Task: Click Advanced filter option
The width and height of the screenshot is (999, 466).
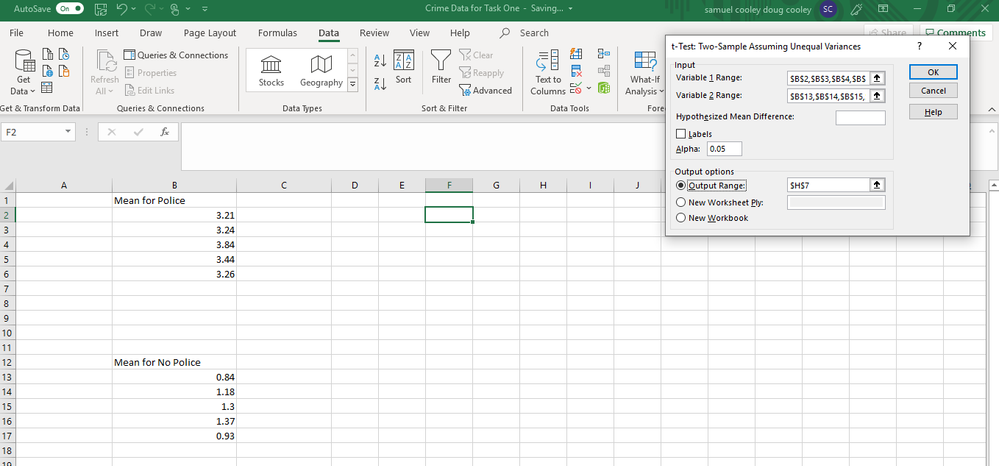Action: click(485, 91)
